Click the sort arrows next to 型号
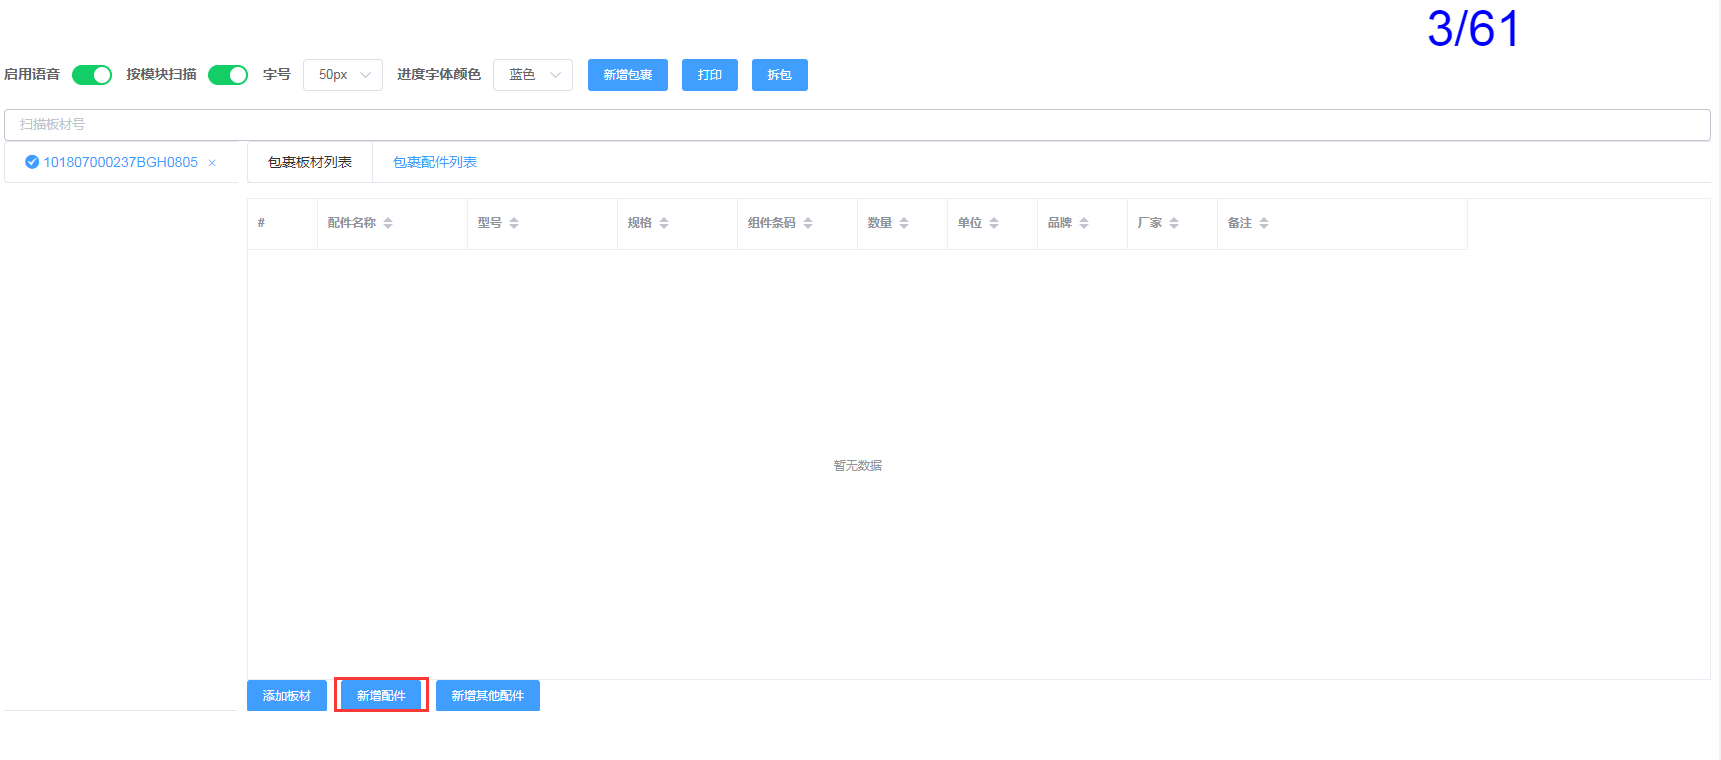Screen dimensions: 1721x760 pos(514,223)
